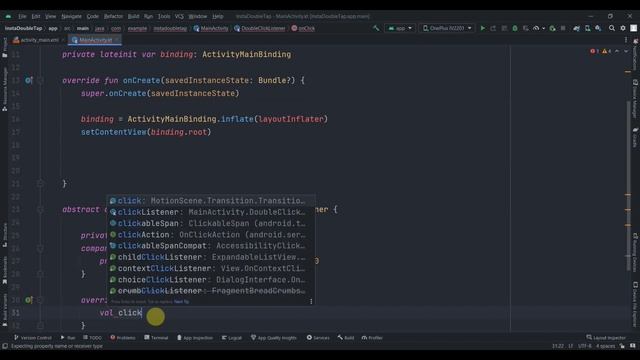Click DoubleClickListener breadcrumb item

260,29
